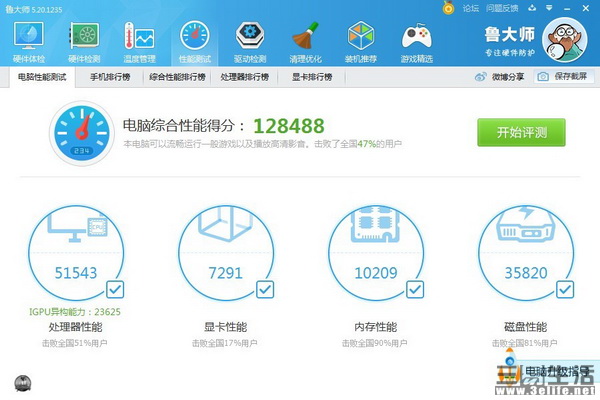Uncheck the 显卡性能 test checkbox
600x400 pixels.
[265, 289]
